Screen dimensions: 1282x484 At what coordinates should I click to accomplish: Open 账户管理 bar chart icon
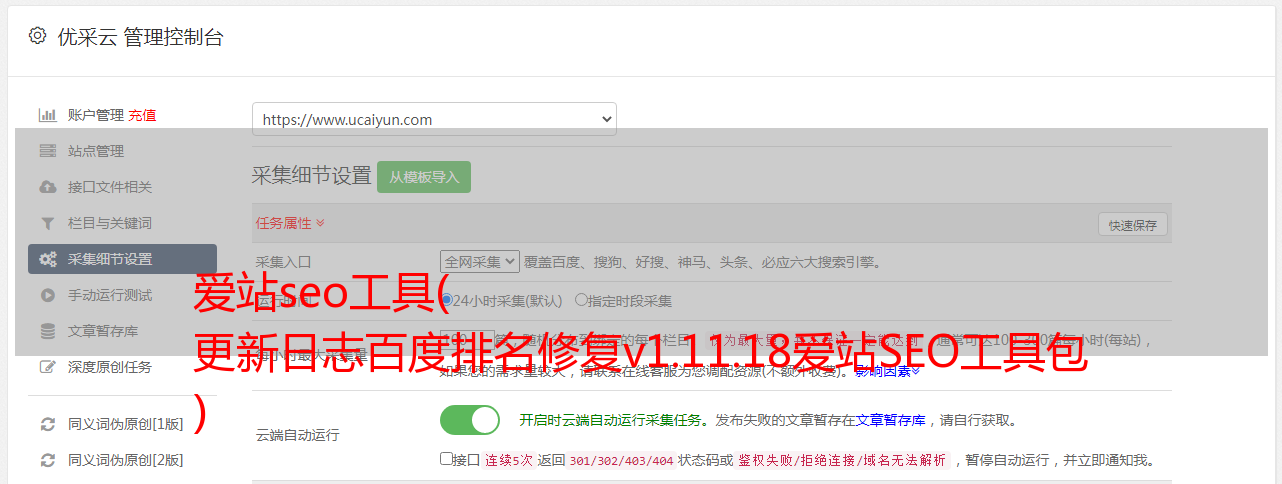coord(47,115)
